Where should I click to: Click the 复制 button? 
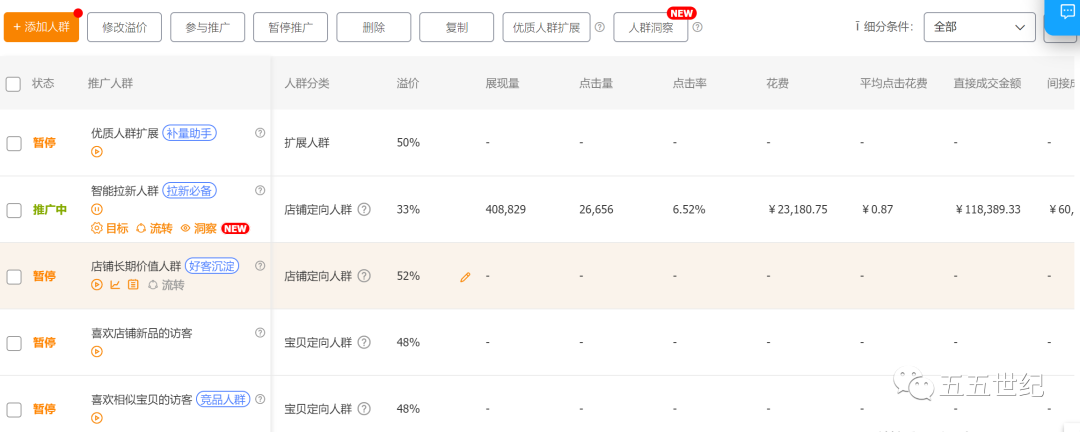457,28
